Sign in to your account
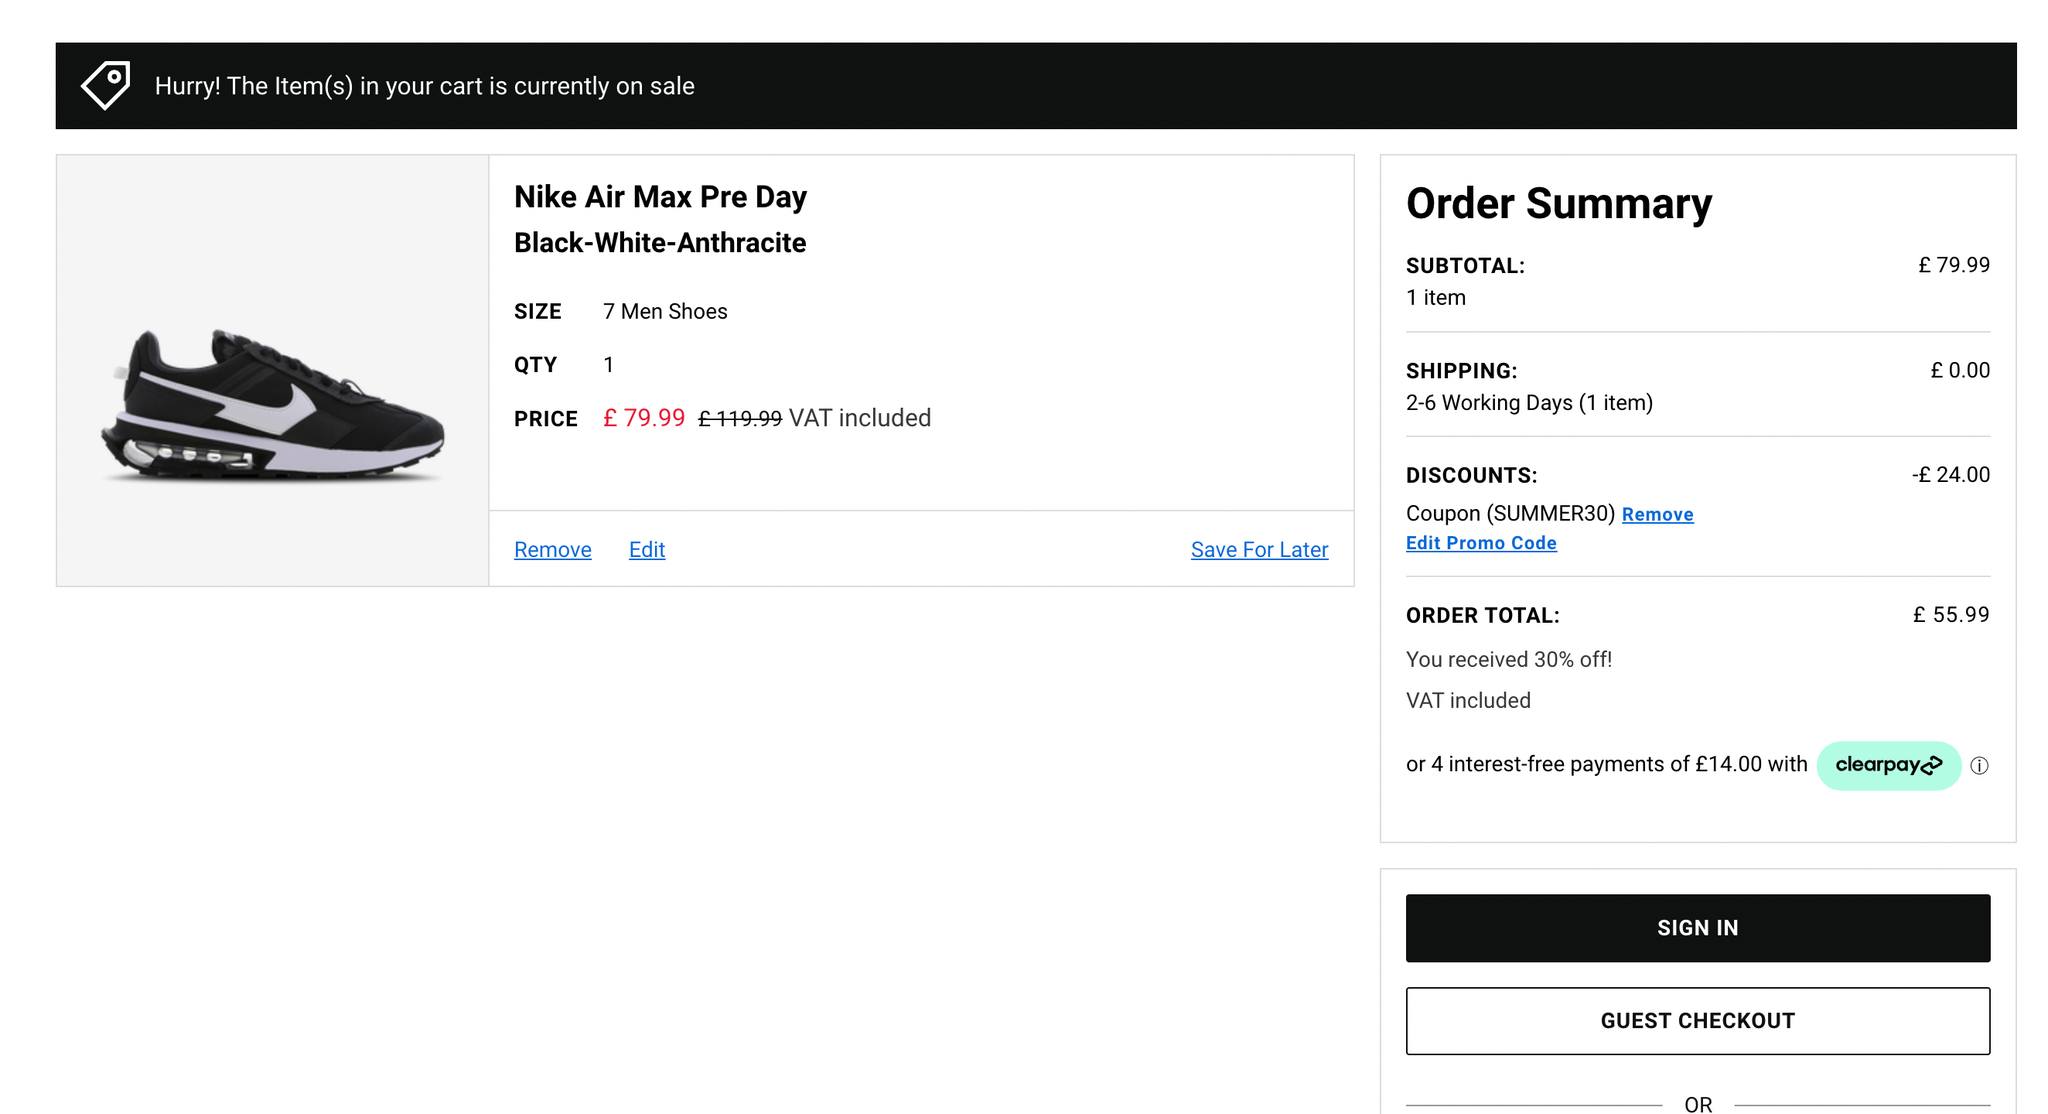Viewport: 2048px width, 1114px height. pyautogui.click(x=1697, y=928)
